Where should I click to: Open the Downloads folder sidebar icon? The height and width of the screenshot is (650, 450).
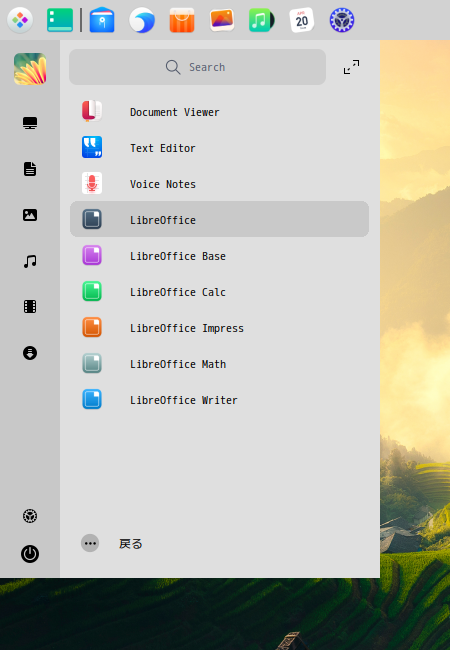coord(30,353)
